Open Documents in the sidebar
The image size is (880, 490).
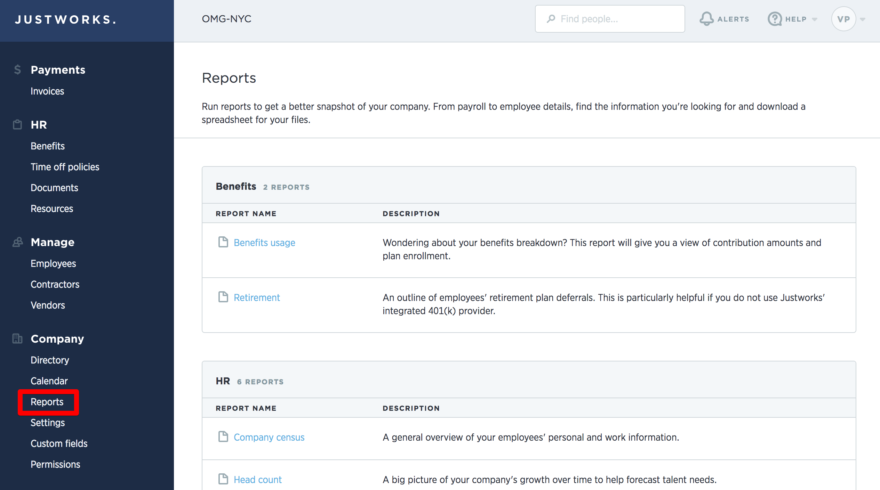[x=54, y=187]
